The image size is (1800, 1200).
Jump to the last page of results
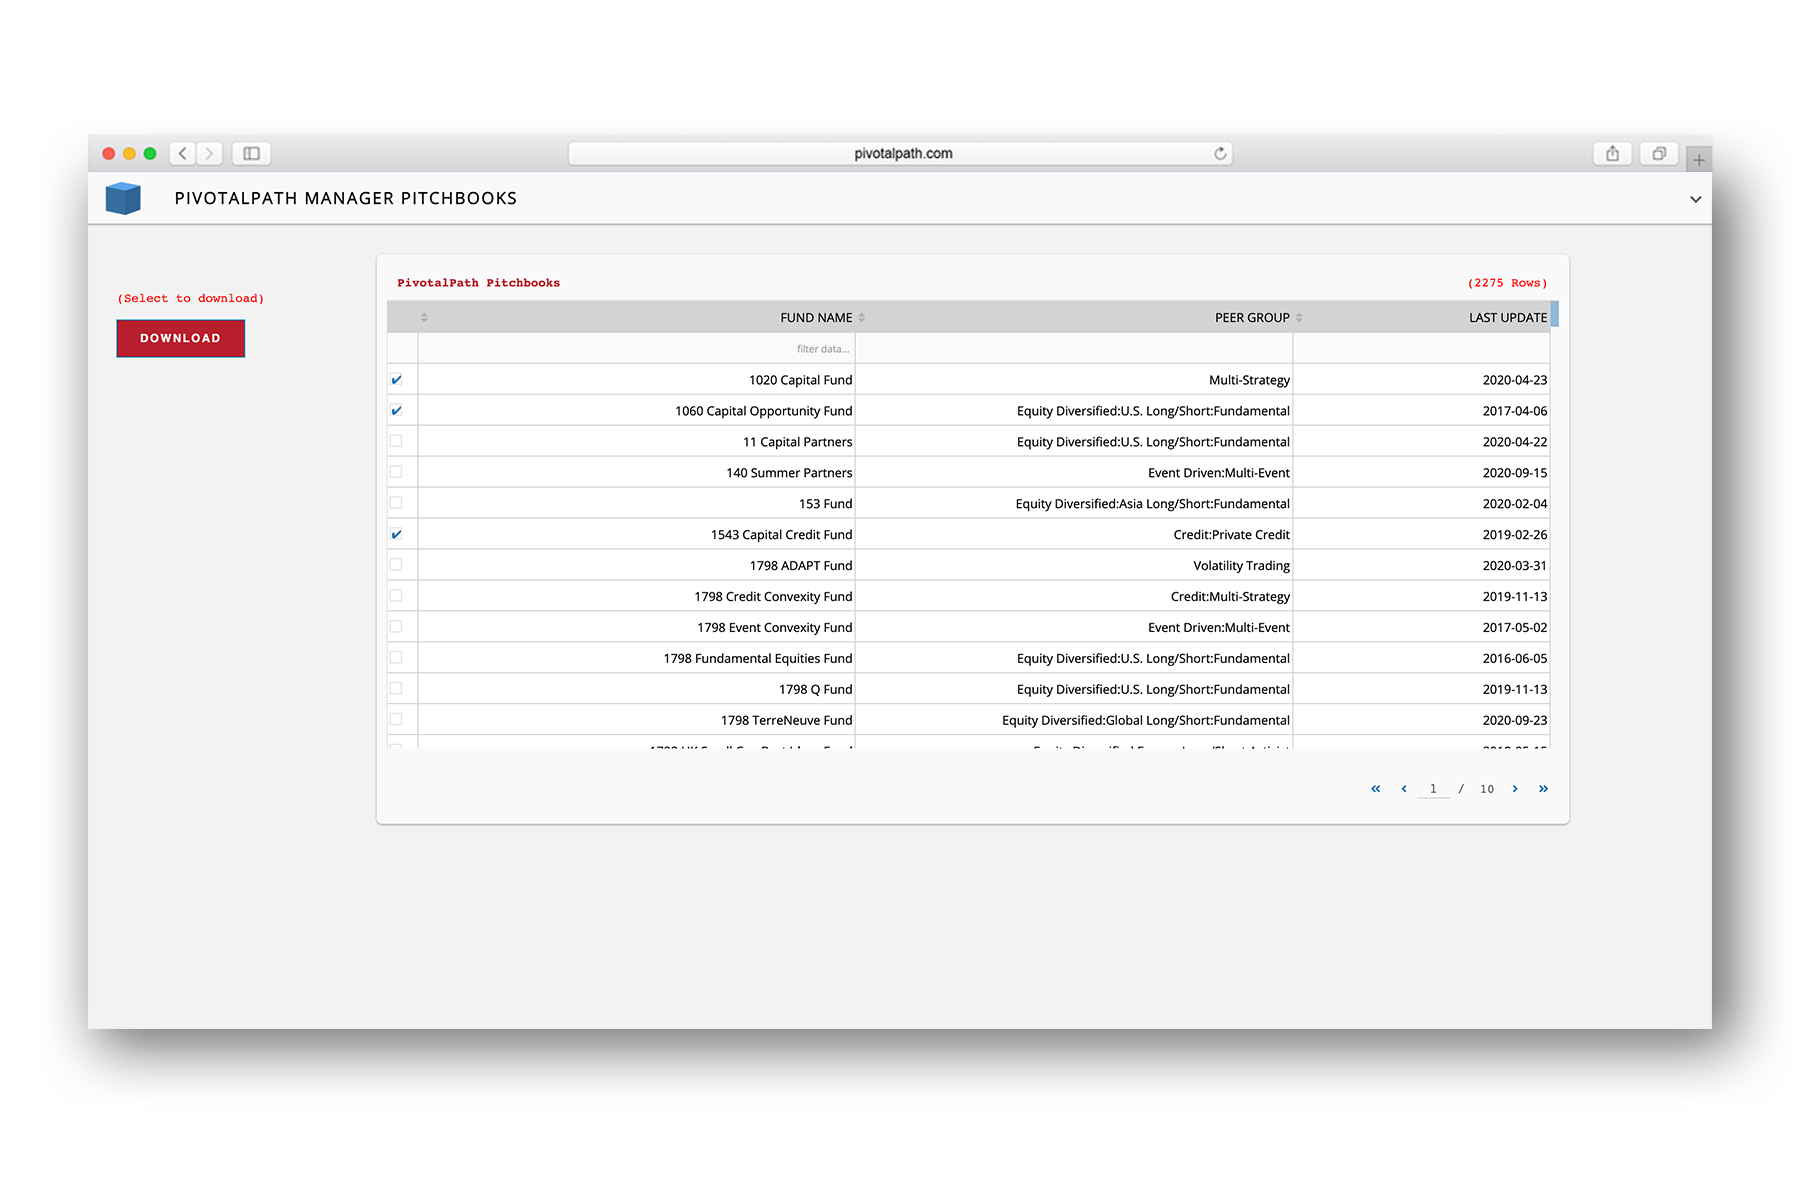pyautogui.click(x=1543, y=789)
